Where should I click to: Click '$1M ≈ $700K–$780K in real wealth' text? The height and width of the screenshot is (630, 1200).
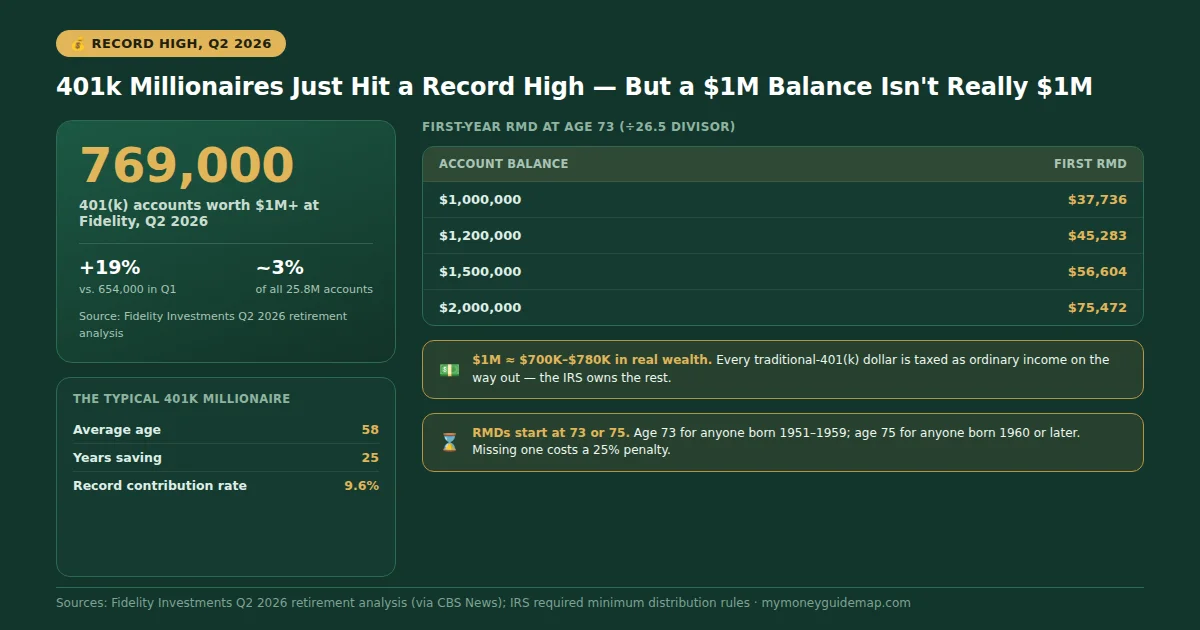coord(592,360)
